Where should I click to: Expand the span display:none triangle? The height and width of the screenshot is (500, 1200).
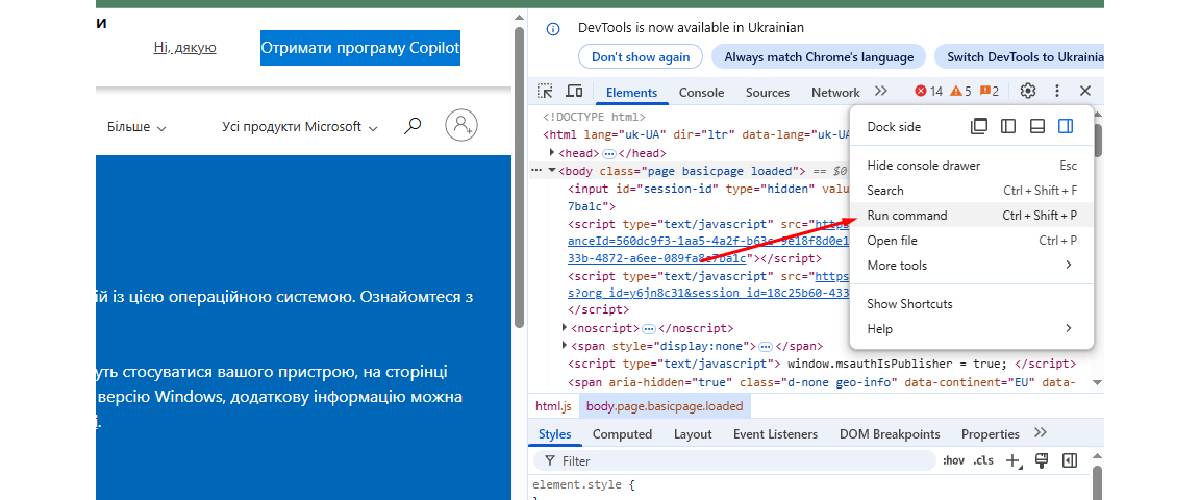pos(565,346)
